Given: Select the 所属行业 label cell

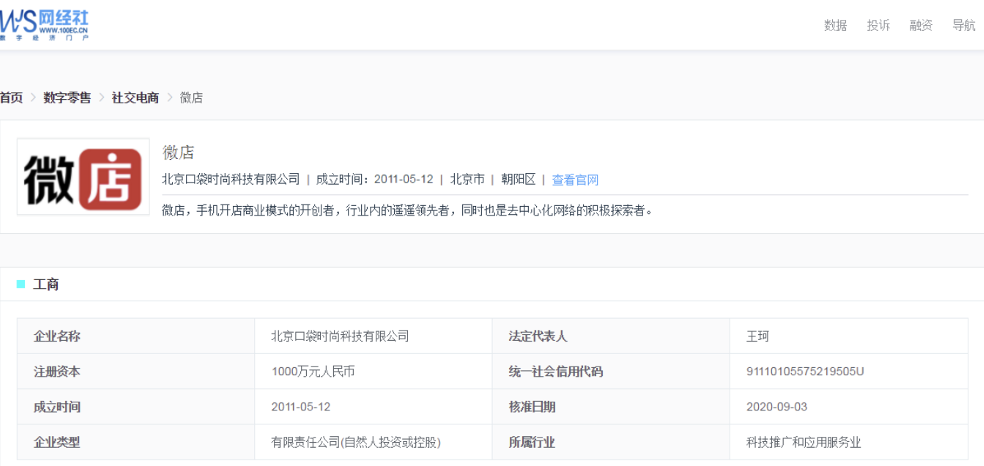Looking at the screenshot, I should pyautogui.click(x=611, y=442).
